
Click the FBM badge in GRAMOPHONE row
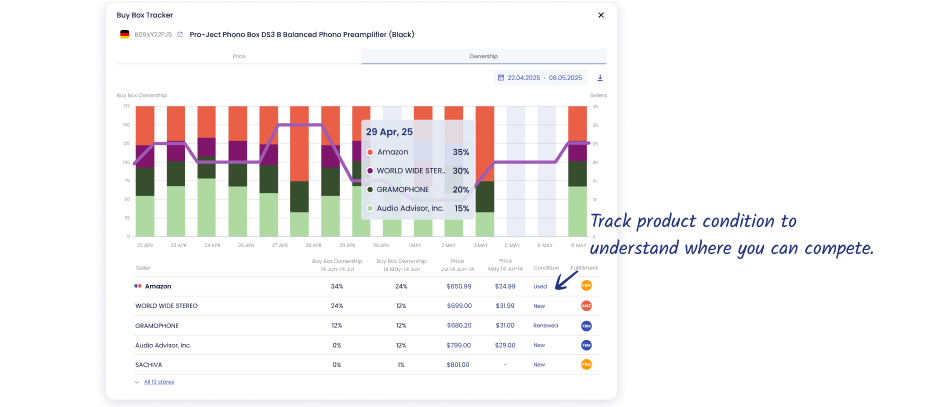pyautogui.click(x=586, y=326)
